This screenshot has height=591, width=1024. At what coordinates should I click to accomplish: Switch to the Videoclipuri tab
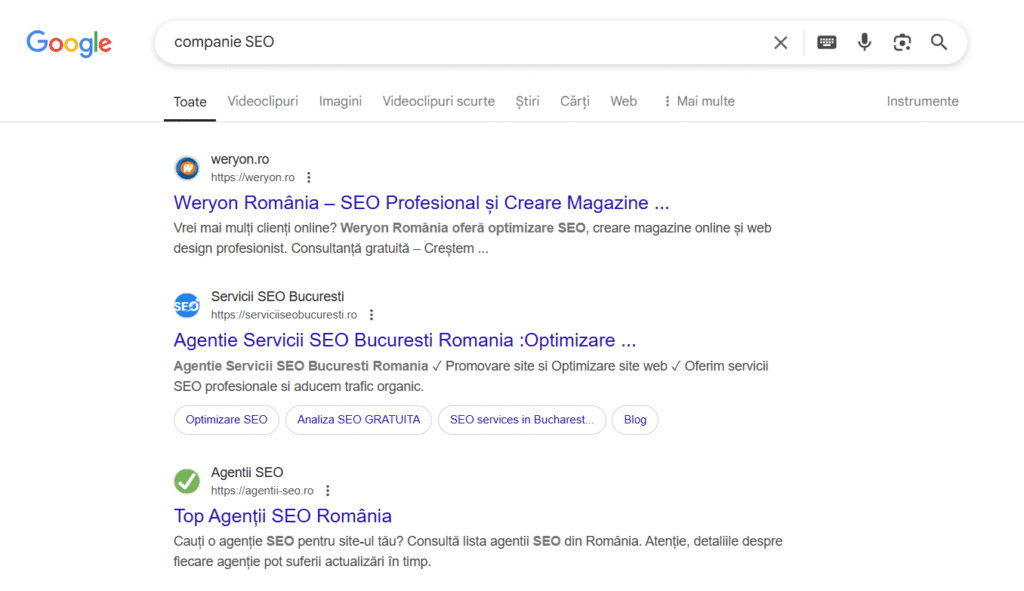coord(262,101)
